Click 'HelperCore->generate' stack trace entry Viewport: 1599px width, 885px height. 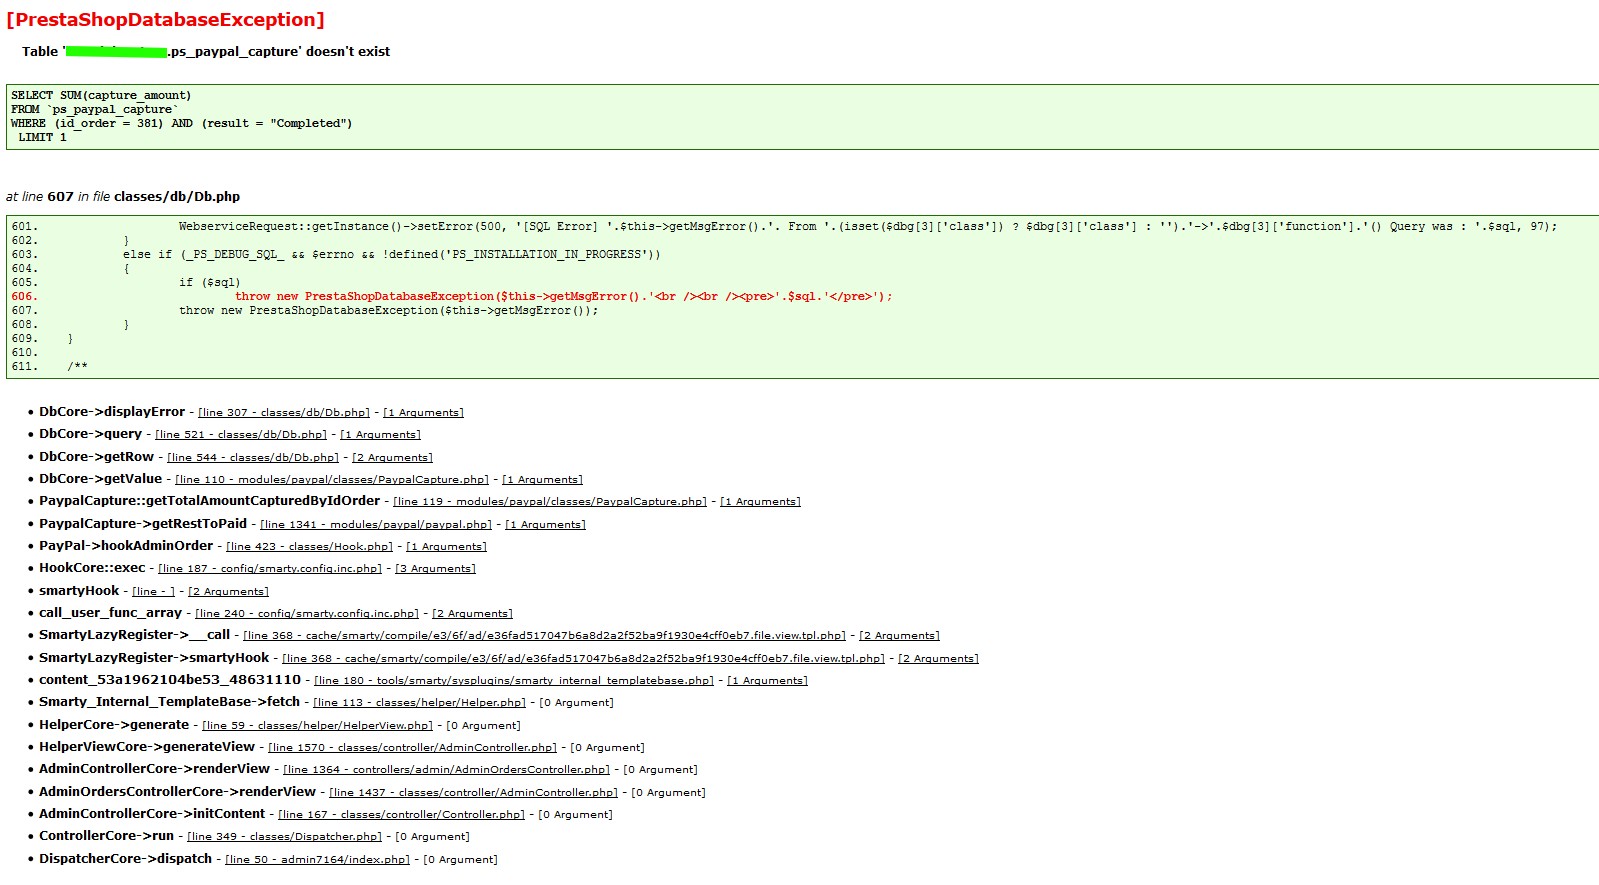(x=114, y=725)
